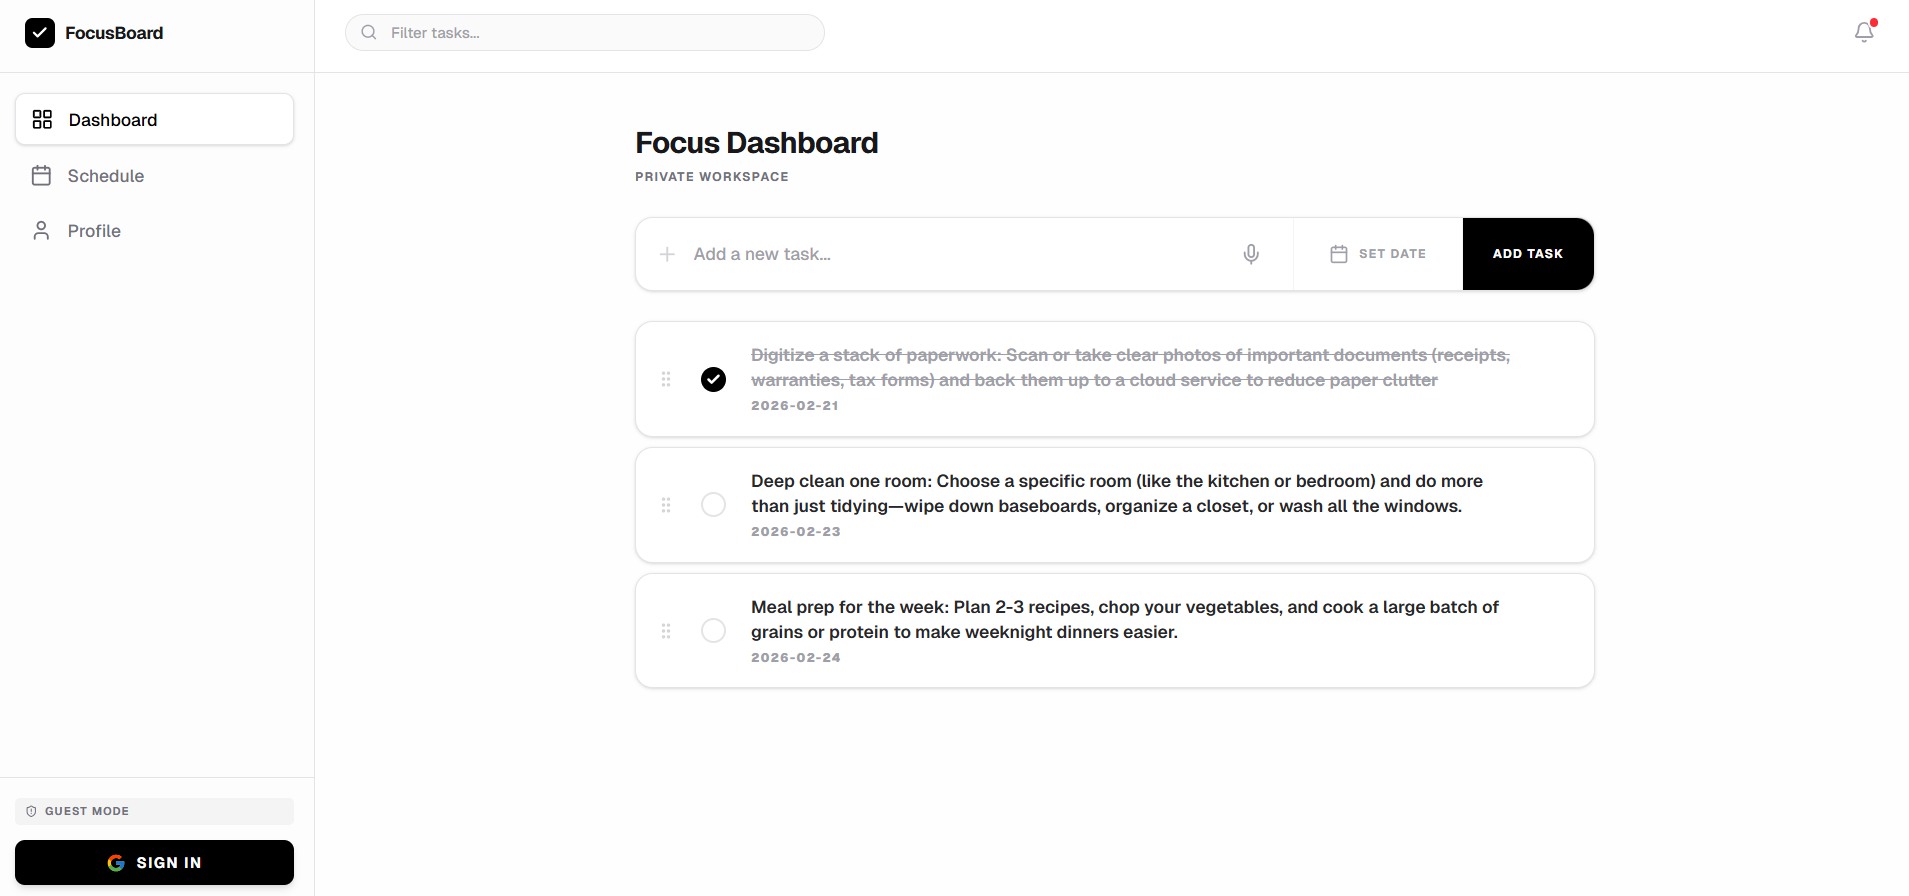Open notifications via the bell icon
The image size is (1909, 896).
(x=1864, y=32)
